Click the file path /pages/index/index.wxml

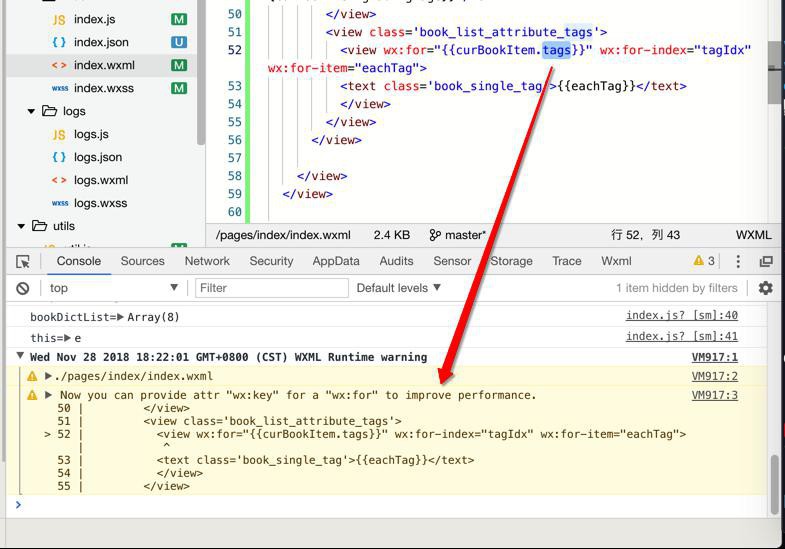coord(283,235)
